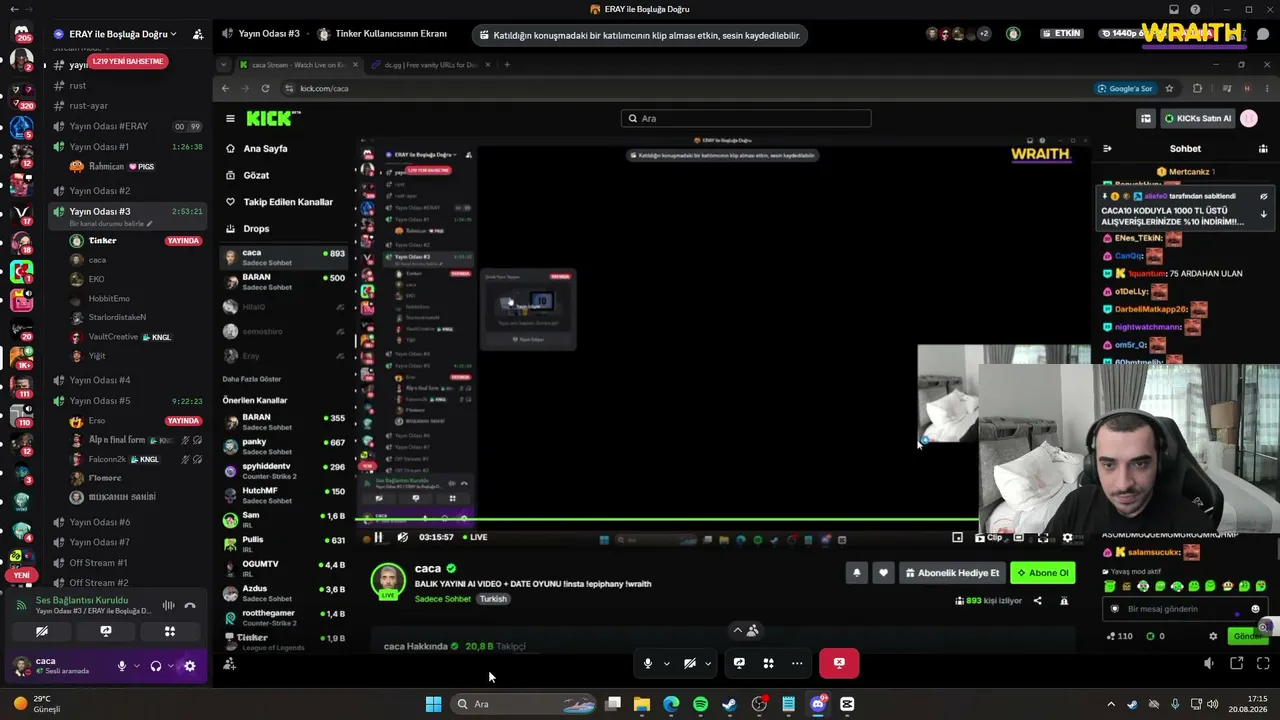Expand Daha Fazla Göster in Kick sidebar
The width and height of the screenshot is (1280, 720).
(x=252, y=379)
